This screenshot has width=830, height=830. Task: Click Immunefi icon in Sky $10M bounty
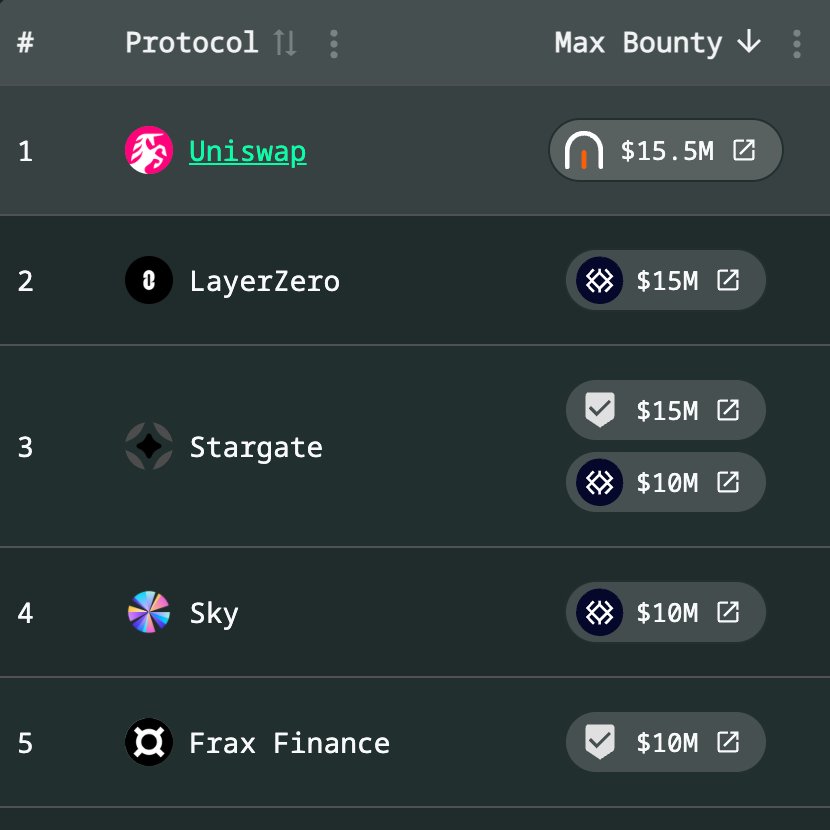click(x=599, y=612)
